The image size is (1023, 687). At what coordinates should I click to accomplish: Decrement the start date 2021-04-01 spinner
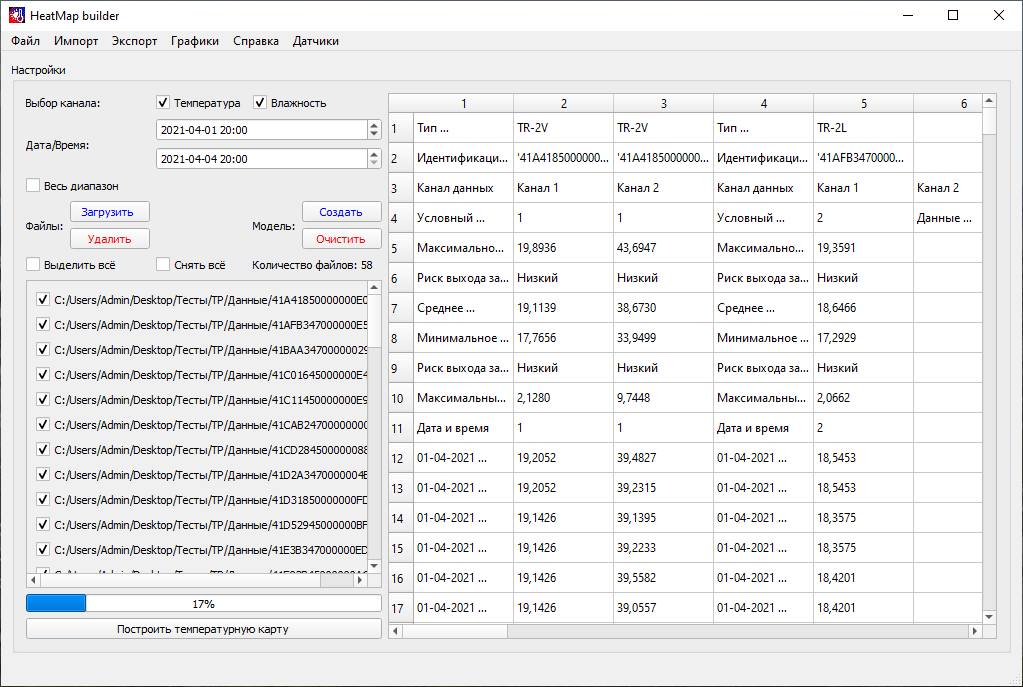(x=374, y=134)
